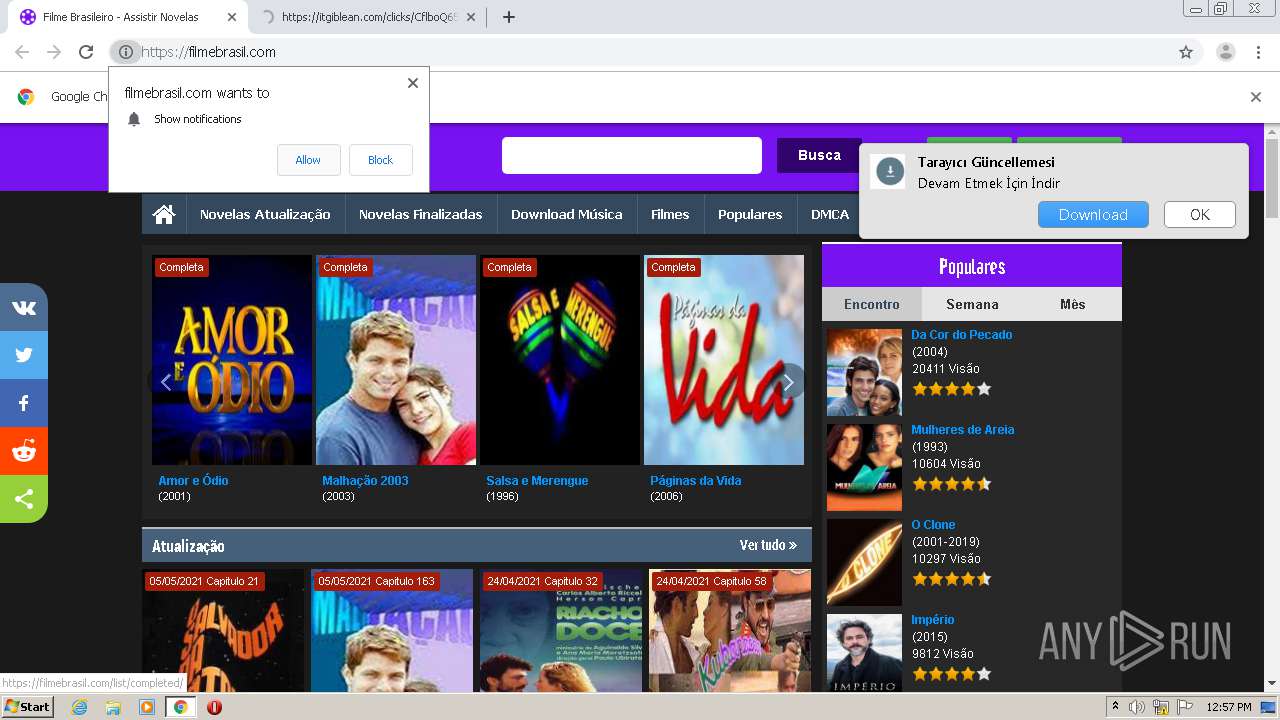Image resolution: width=1280 pixels, height=720 pixels.
Task: Select Encontro tab in Populares
Action: pos(872,304)
